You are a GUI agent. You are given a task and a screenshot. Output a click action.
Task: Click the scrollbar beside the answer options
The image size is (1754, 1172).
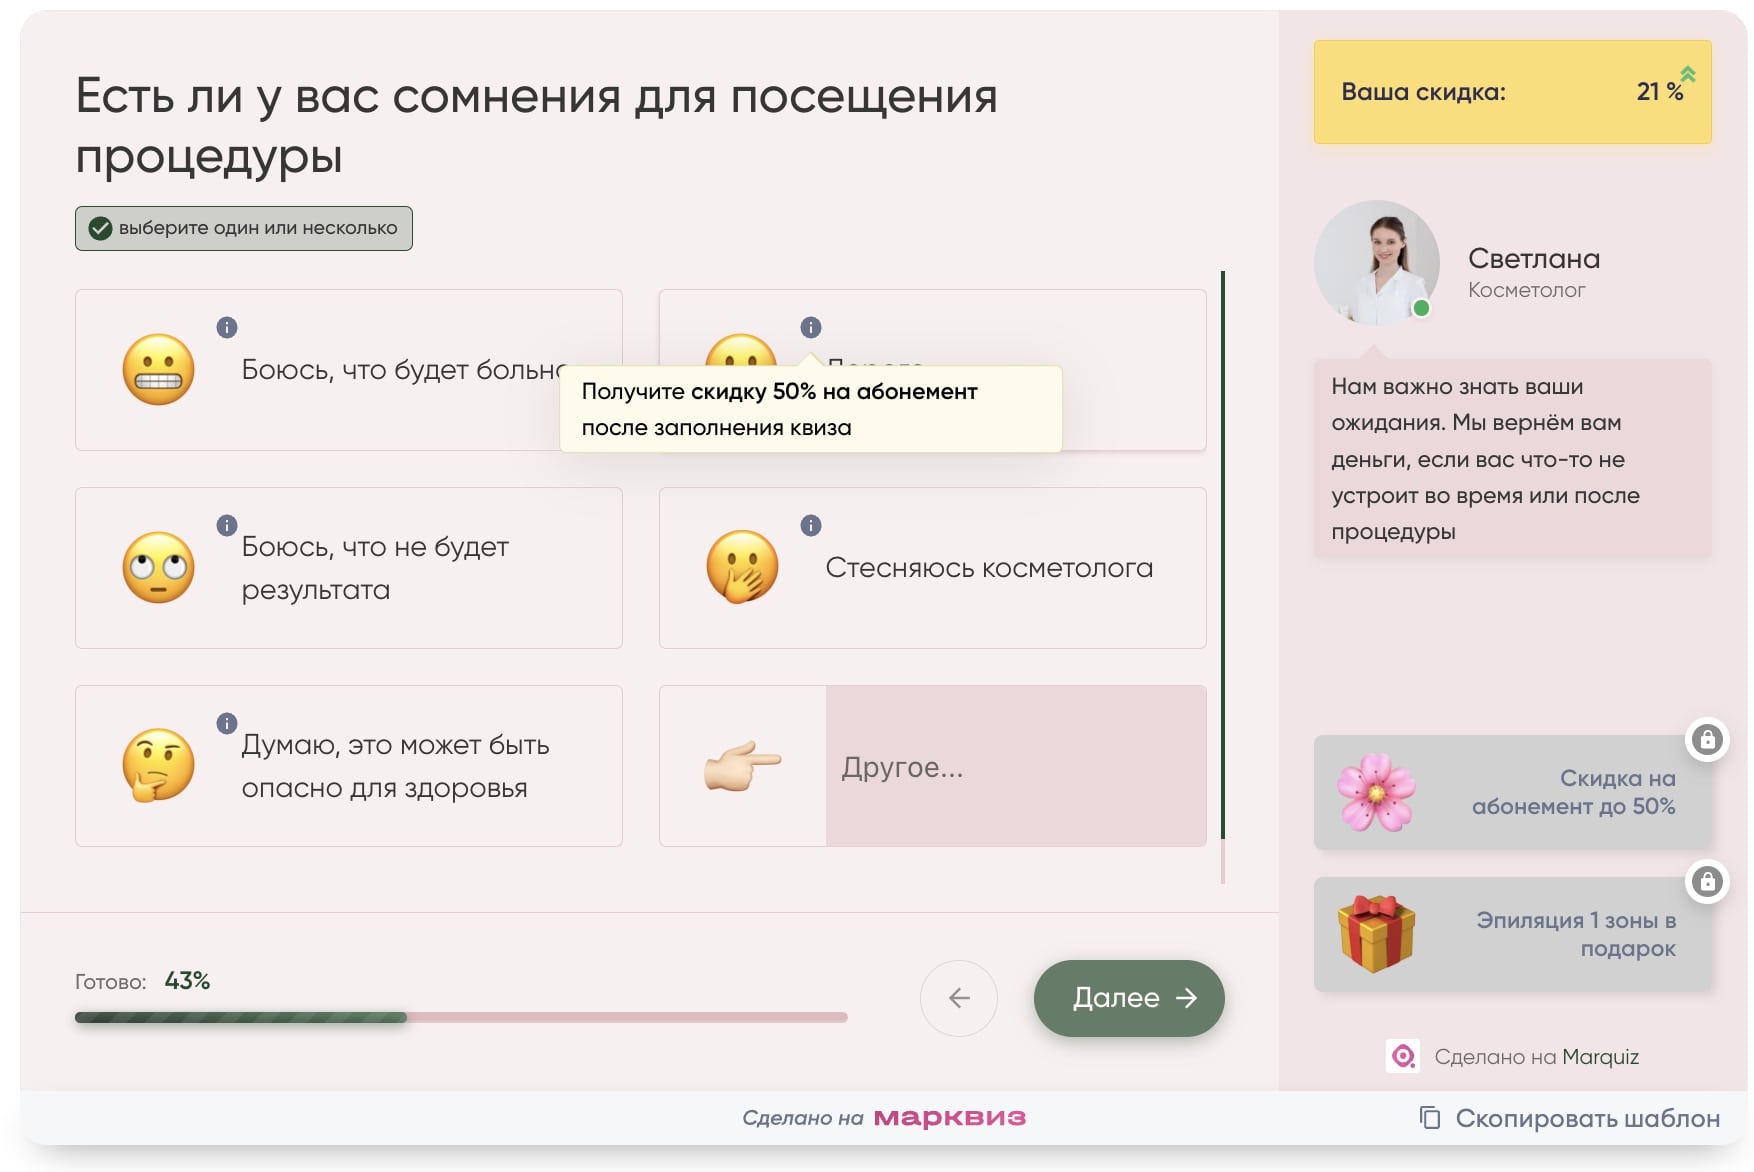(x=1222, y=560)
